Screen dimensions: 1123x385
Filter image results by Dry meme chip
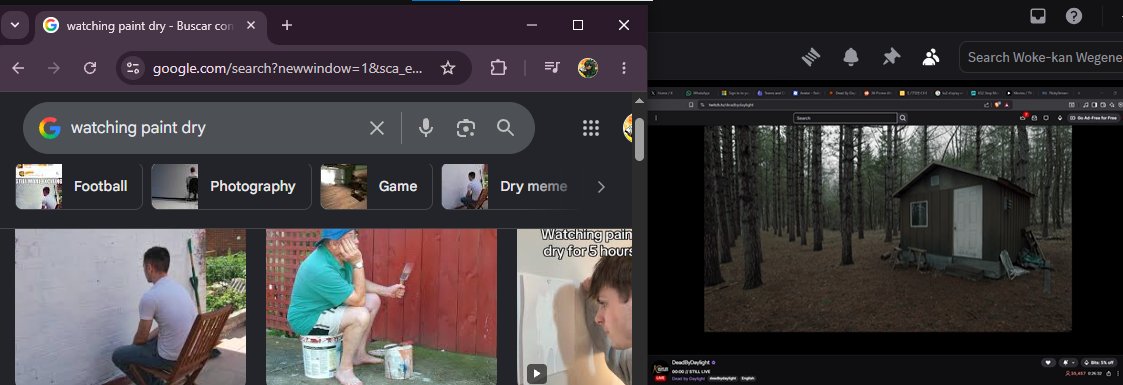509,186
